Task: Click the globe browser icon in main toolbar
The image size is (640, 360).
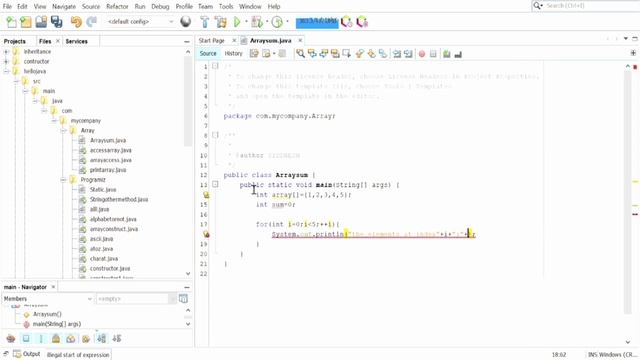Action: pos(186,22)
